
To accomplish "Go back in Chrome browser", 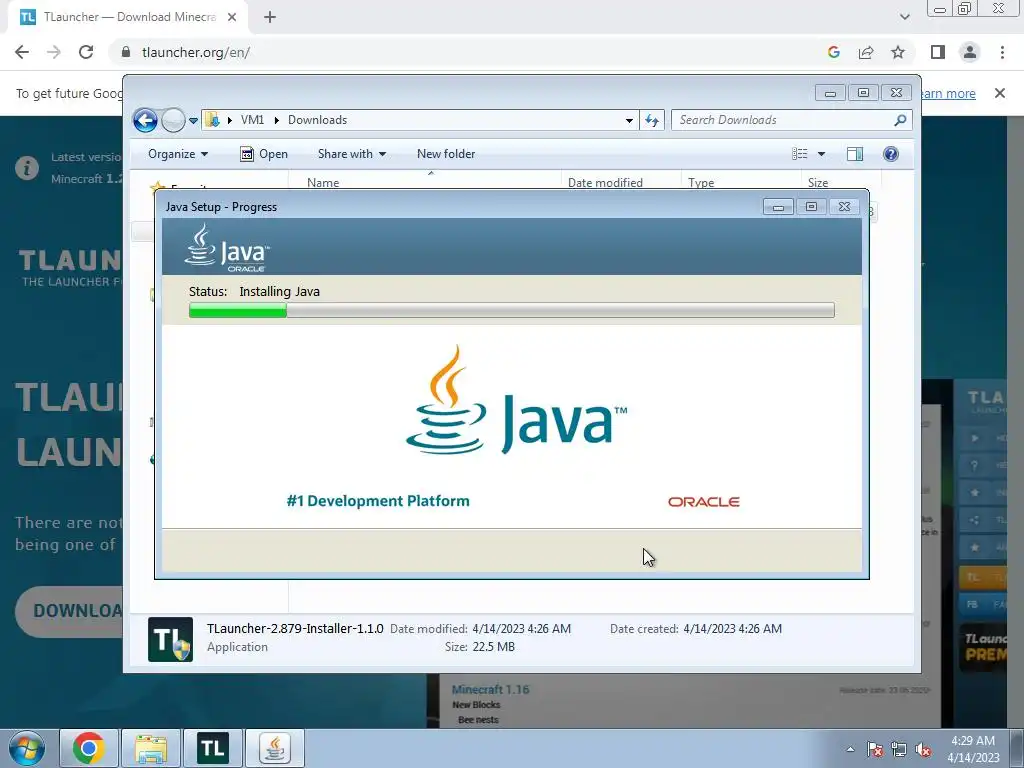I will 22,52.
